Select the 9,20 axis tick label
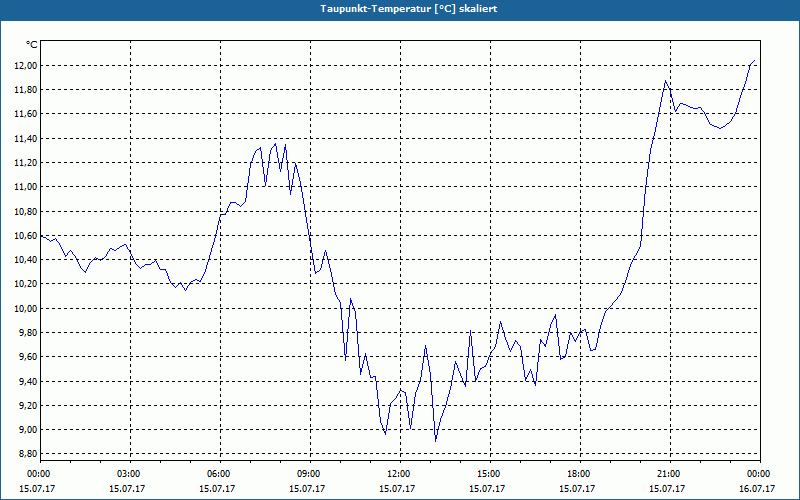The image size is (800, 500). (28, 406)
